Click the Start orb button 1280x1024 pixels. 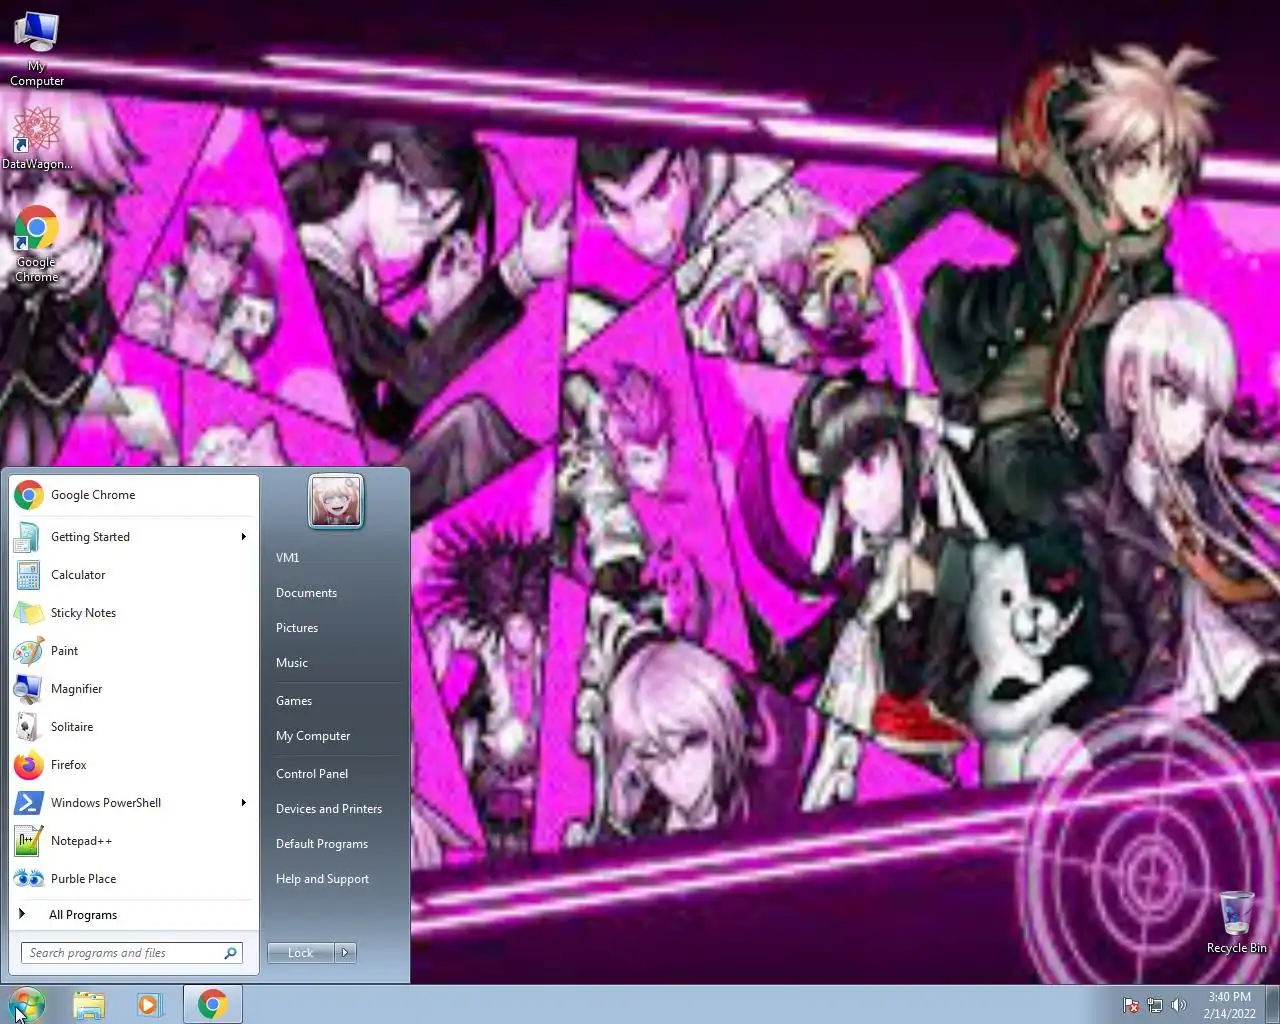(26, 1004)
